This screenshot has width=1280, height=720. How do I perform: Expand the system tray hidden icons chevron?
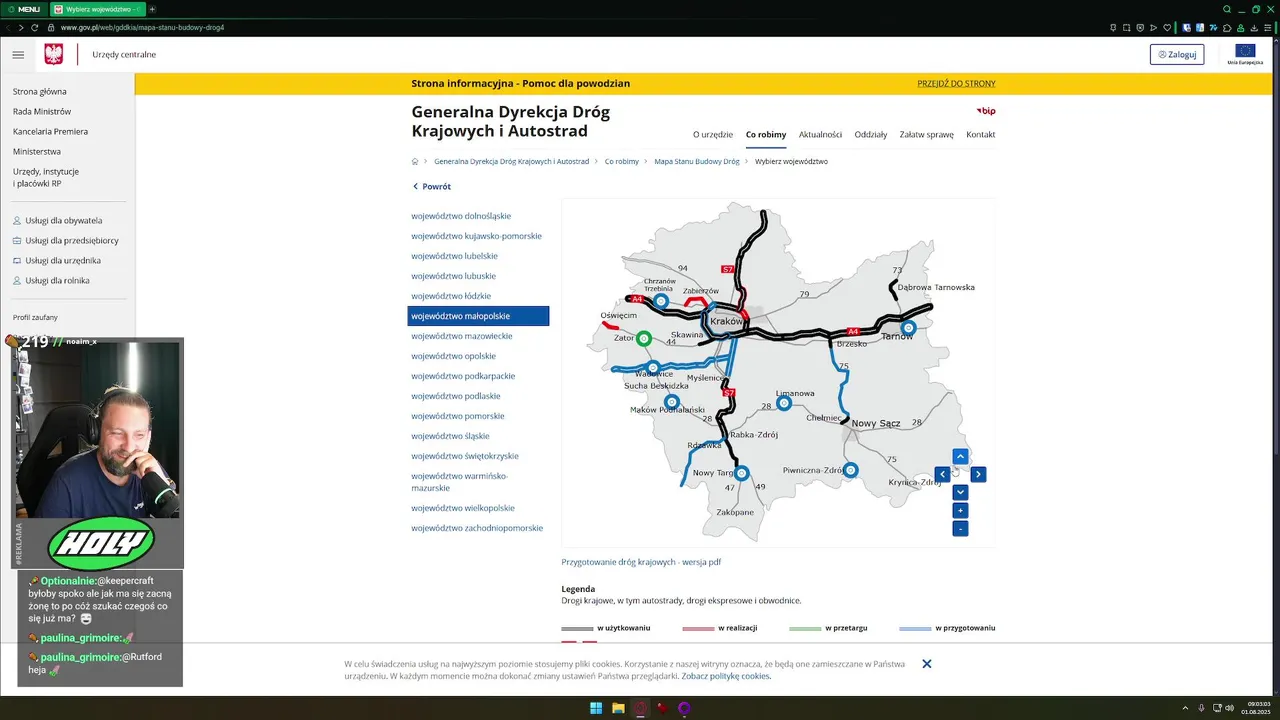1186,708
